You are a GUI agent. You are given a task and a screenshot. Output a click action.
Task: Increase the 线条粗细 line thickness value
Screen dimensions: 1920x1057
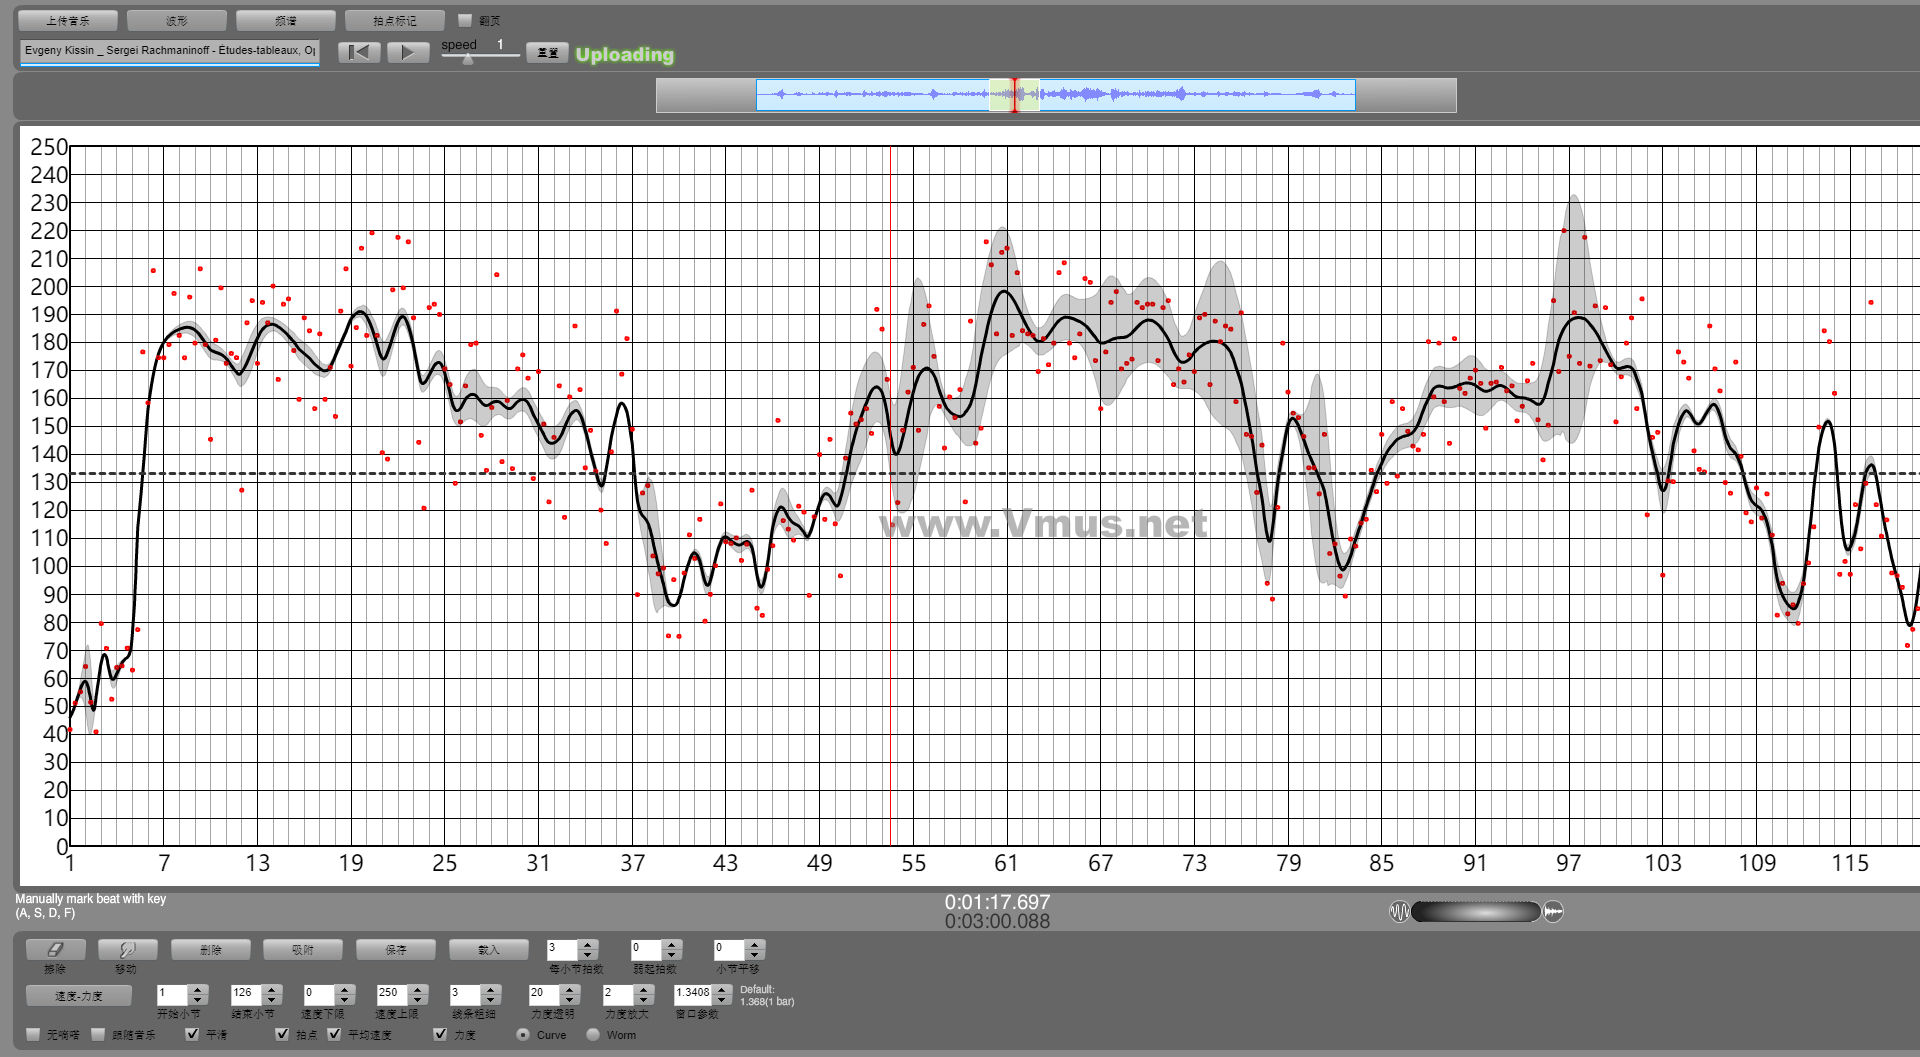(x=491, y=990)
